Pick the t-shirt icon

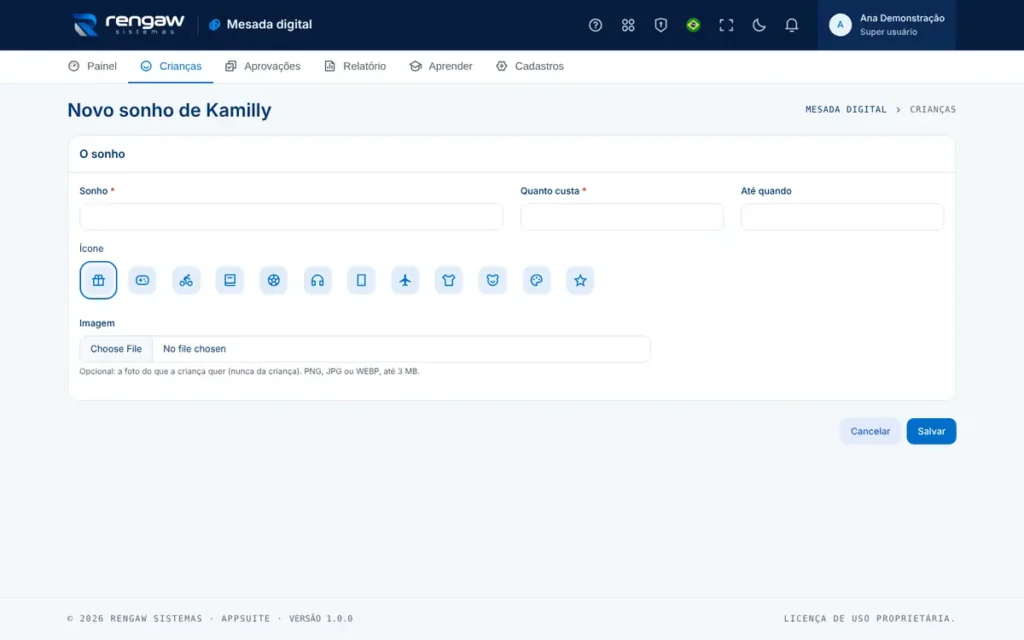pyautogui.click(x=449, y=280)
